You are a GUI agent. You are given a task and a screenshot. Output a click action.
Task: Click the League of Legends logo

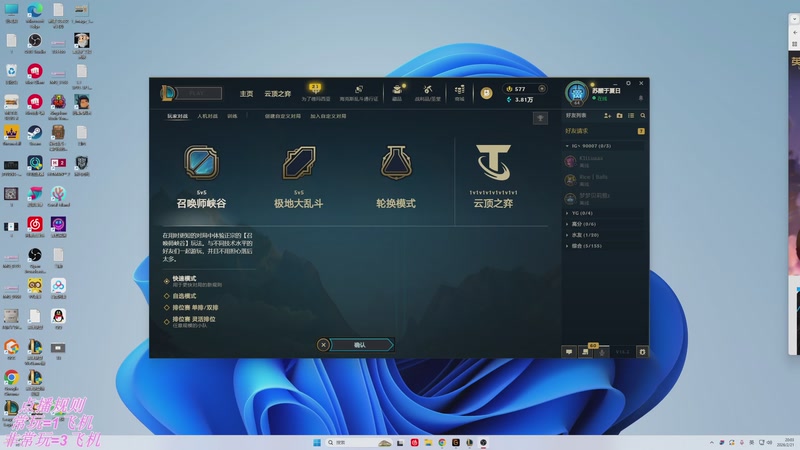[167, 93]
